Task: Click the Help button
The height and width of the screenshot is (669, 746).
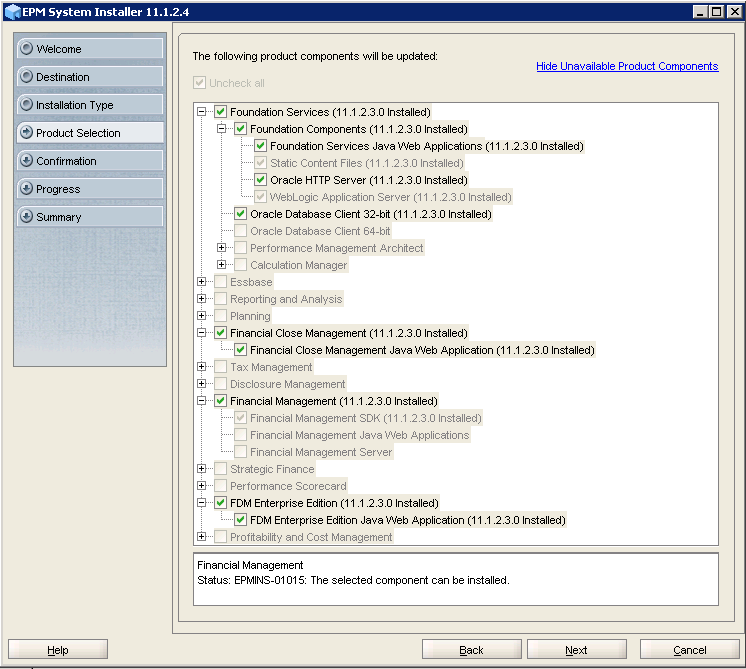Action: click(58, 649)
